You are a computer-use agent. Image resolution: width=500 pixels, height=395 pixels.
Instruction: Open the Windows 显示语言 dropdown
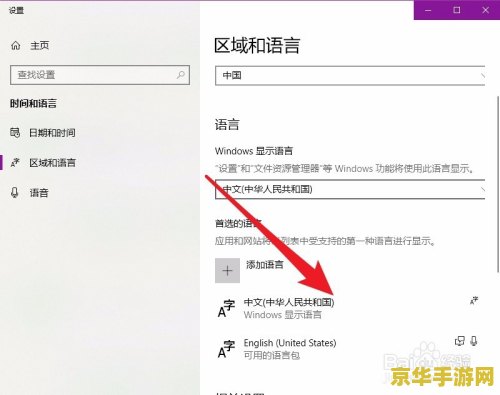point(350,189)
